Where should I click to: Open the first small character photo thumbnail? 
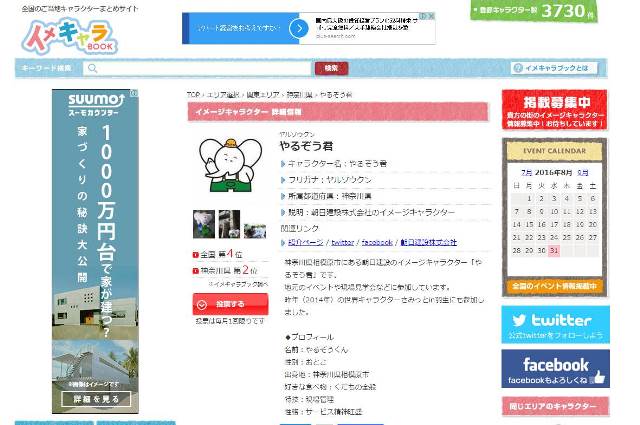coord(204,224)
